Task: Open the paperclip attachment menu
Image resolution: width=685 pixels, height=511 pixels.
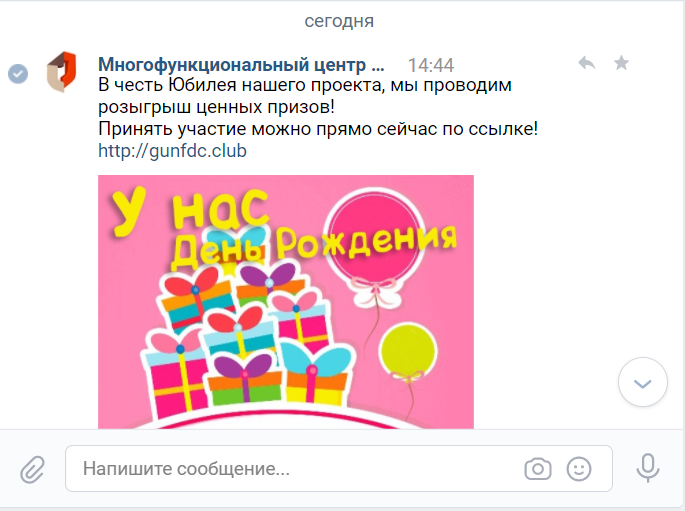Action: pos(32,470)
